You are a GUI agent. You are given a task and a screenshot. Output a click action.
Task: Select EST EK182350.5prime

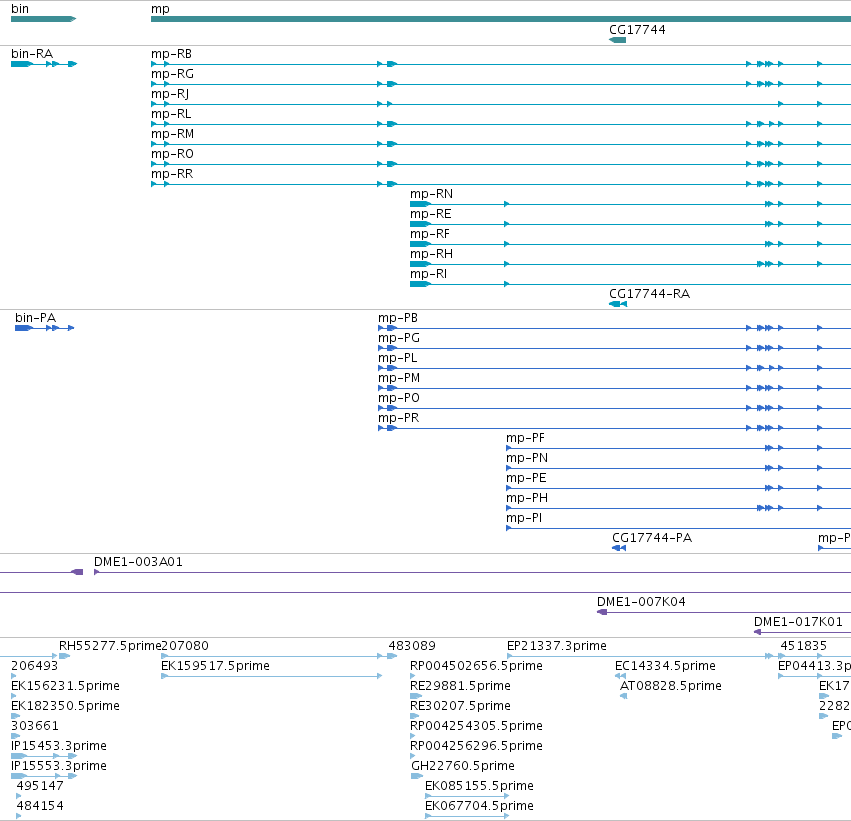65,707
